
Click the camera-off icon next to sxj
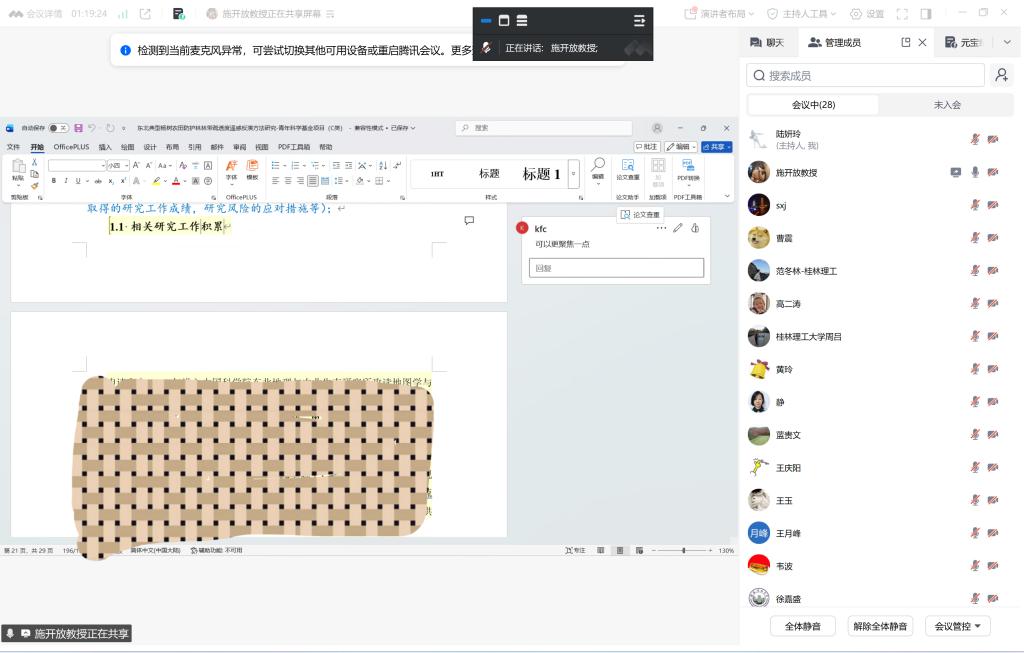pyautogui.click(x=993, y=205)
